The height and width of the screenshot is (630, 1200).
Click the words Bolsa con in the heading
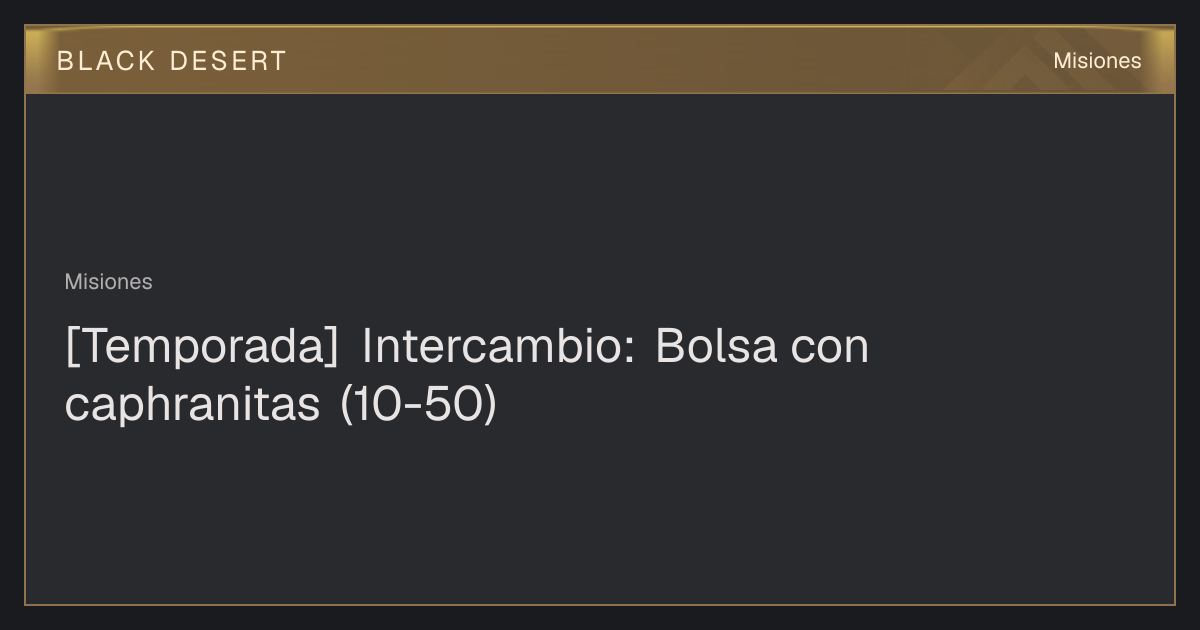coord(763,346)
